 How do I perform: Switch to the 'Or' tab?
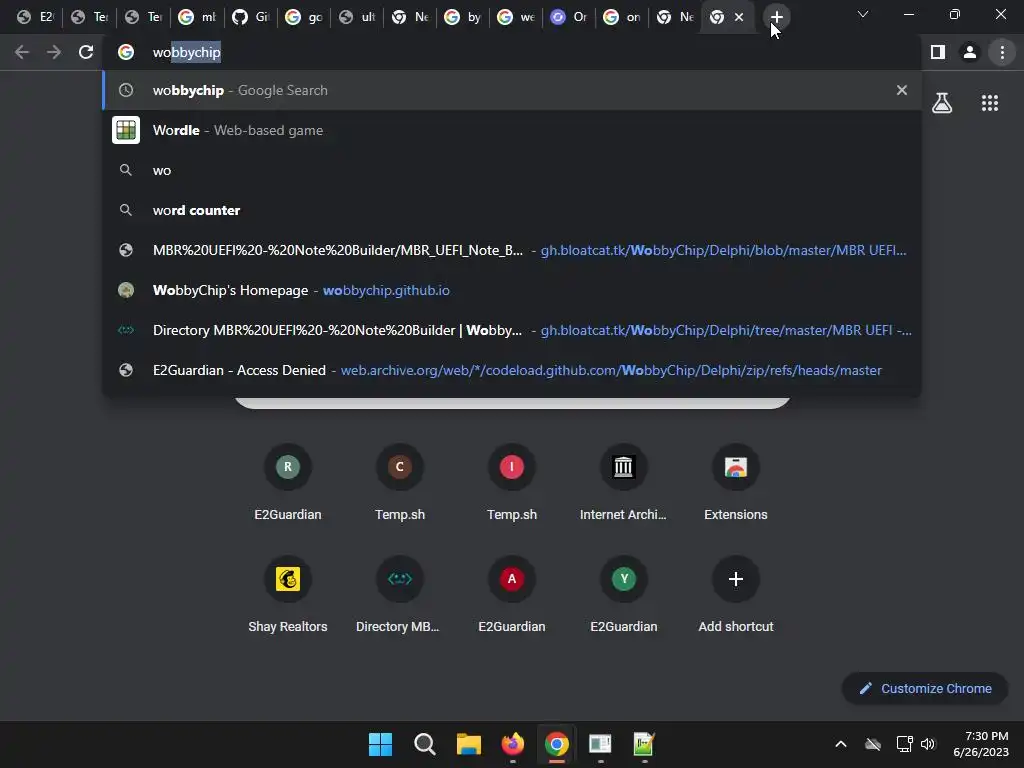click(569, 17)
